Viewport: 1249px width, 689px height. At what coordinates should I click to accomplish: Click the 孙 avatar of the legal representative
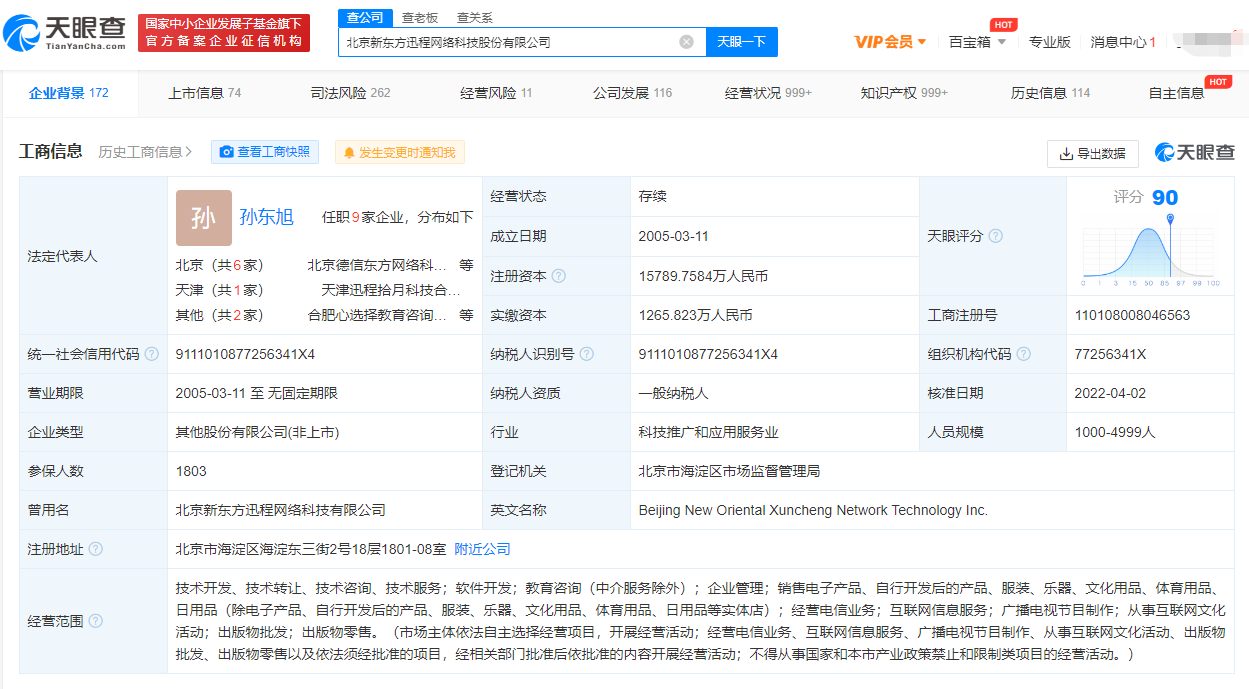click(203, 218)
